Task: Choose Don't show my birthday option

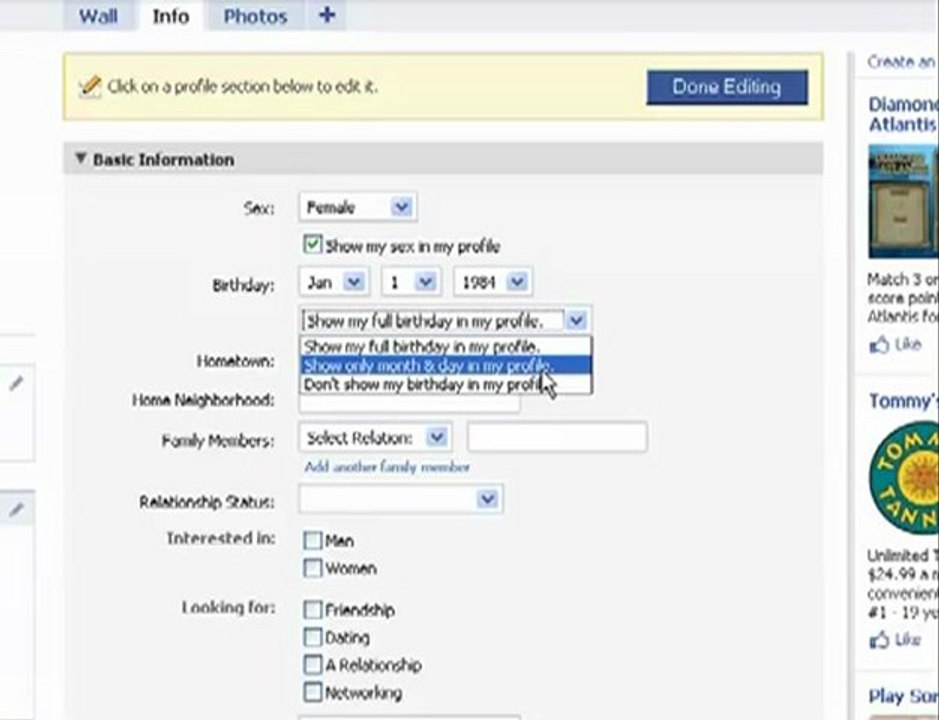Action: [x=446, y=384]
